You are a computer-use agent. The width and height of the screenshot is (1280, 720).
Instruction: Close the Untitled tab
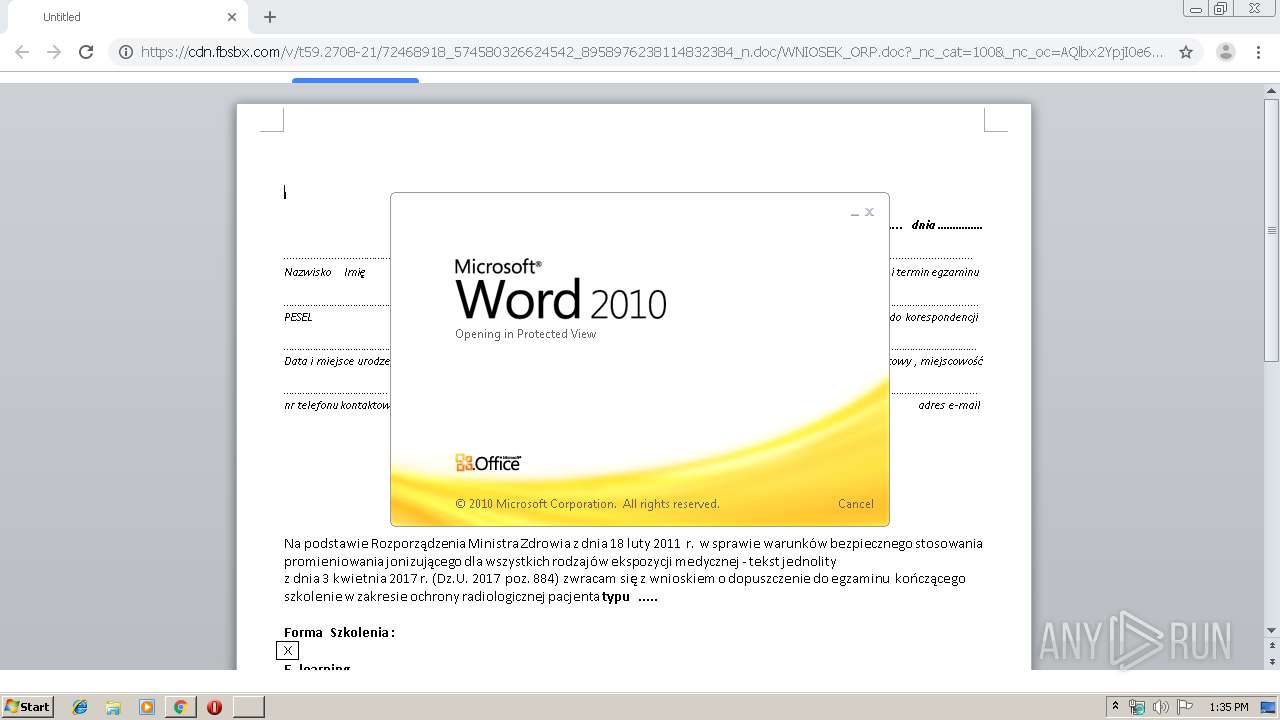pyautogui.click(x=232, y=17)
